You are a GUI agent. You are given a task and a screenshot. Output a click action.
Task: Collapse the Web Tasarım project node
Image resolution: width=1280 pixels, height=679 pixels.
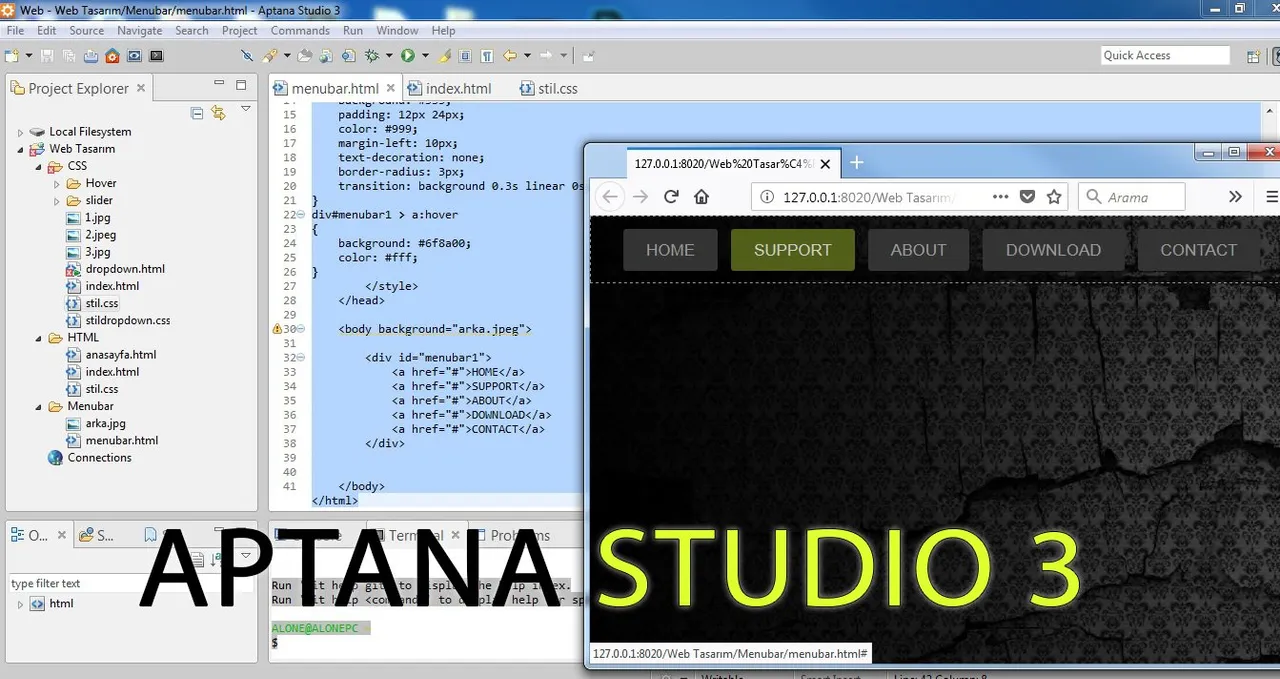click(x=20, y=149)
